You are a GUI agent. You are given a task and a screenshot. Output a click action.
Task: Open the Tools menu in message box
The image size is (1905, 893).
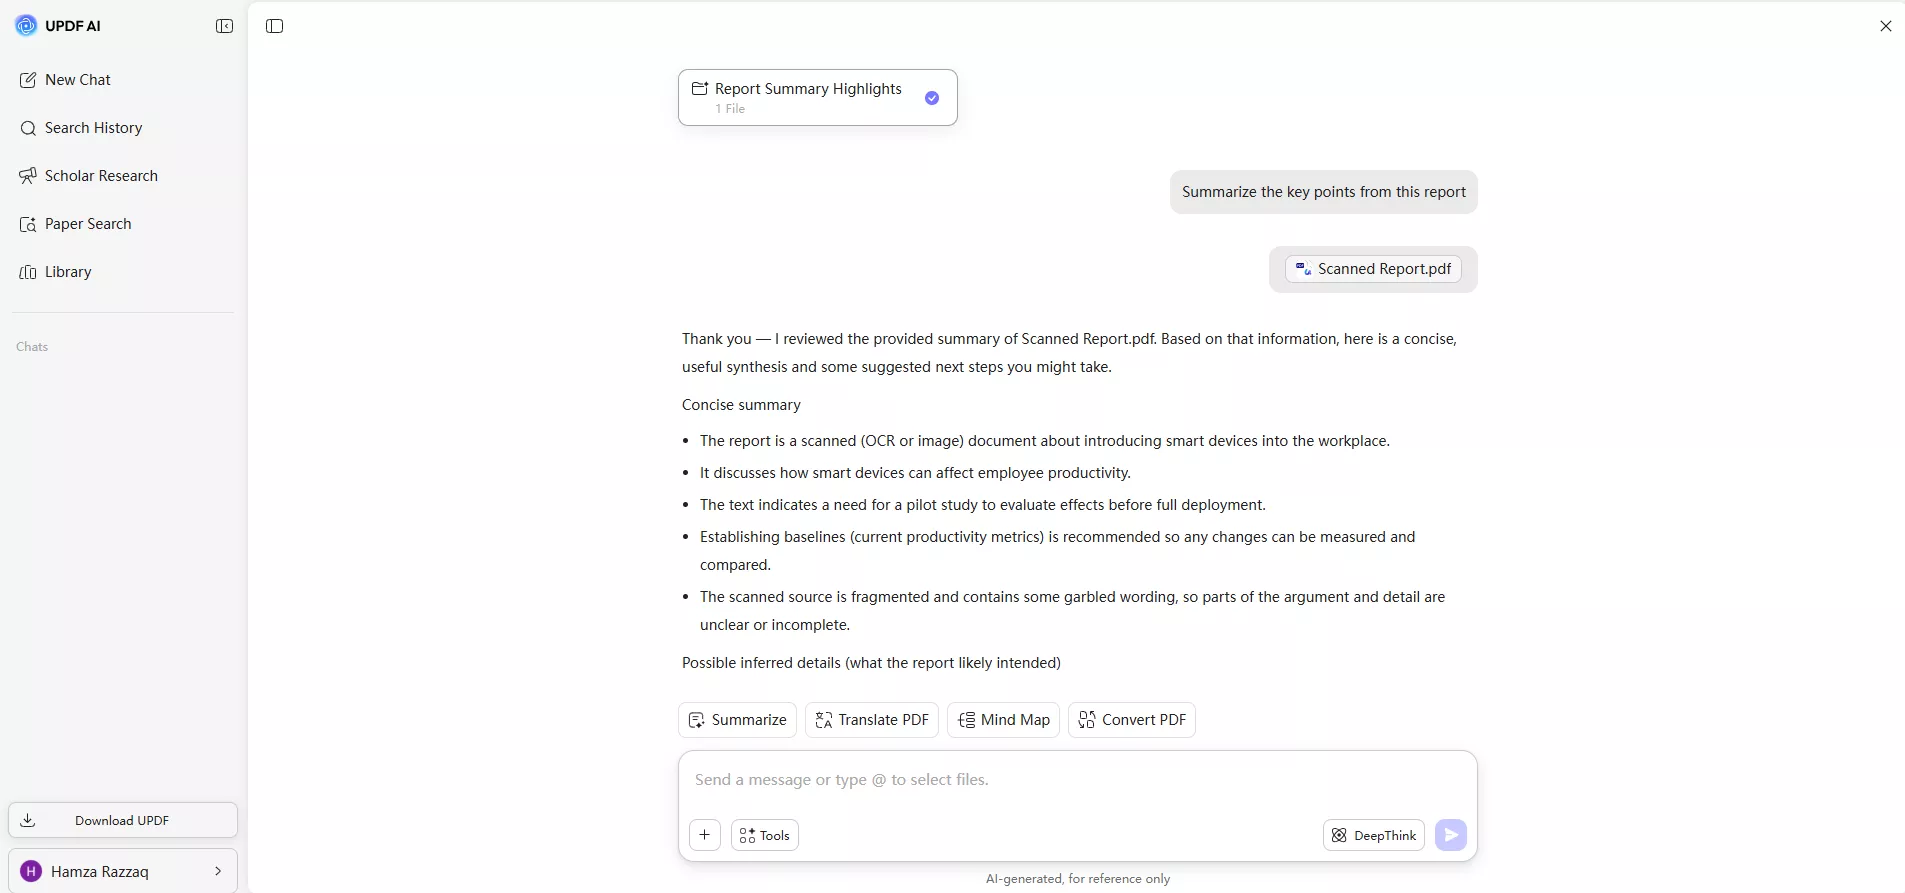tap(765, 835)
